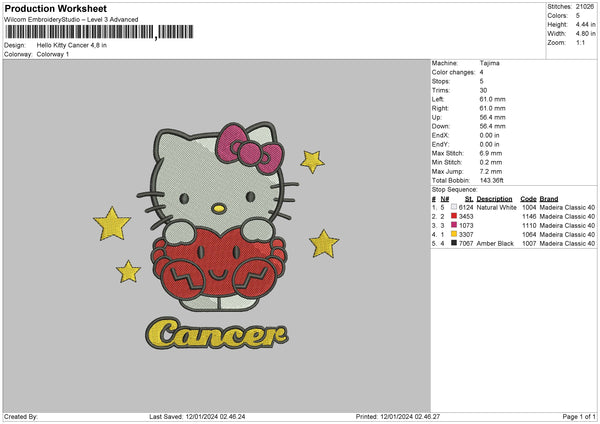
Task: Click the Up value 56.4 mm
Action: [x=492, y=117]
